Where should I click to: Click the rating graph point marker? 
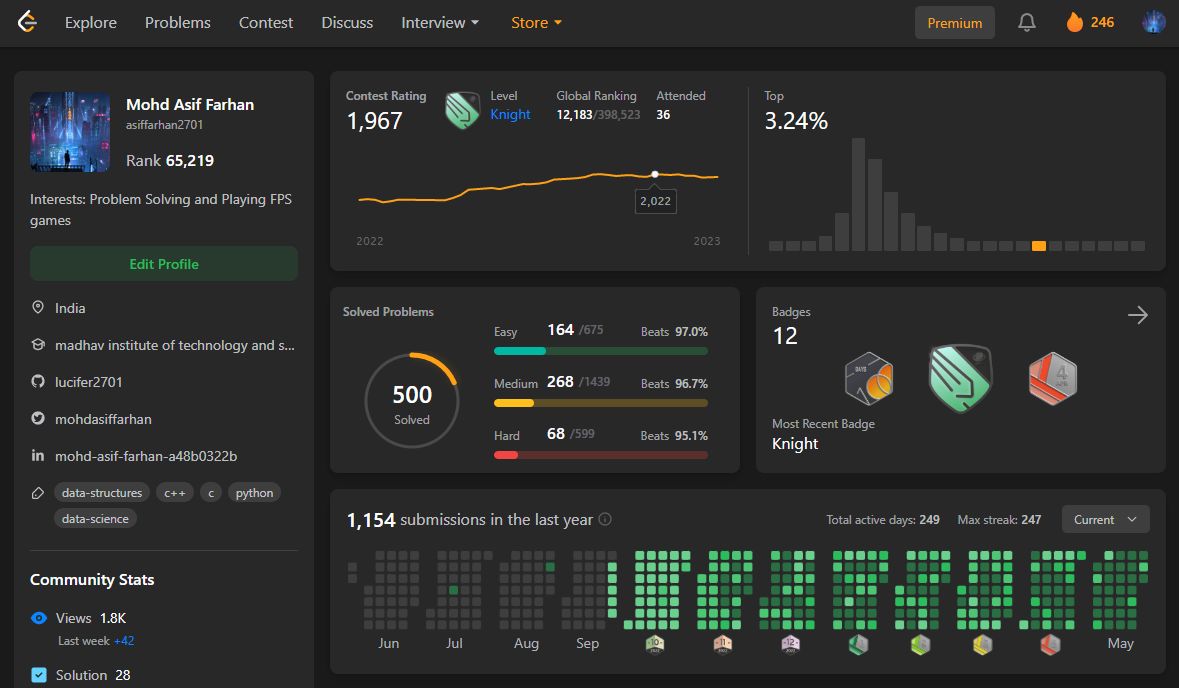click(655, 174)
